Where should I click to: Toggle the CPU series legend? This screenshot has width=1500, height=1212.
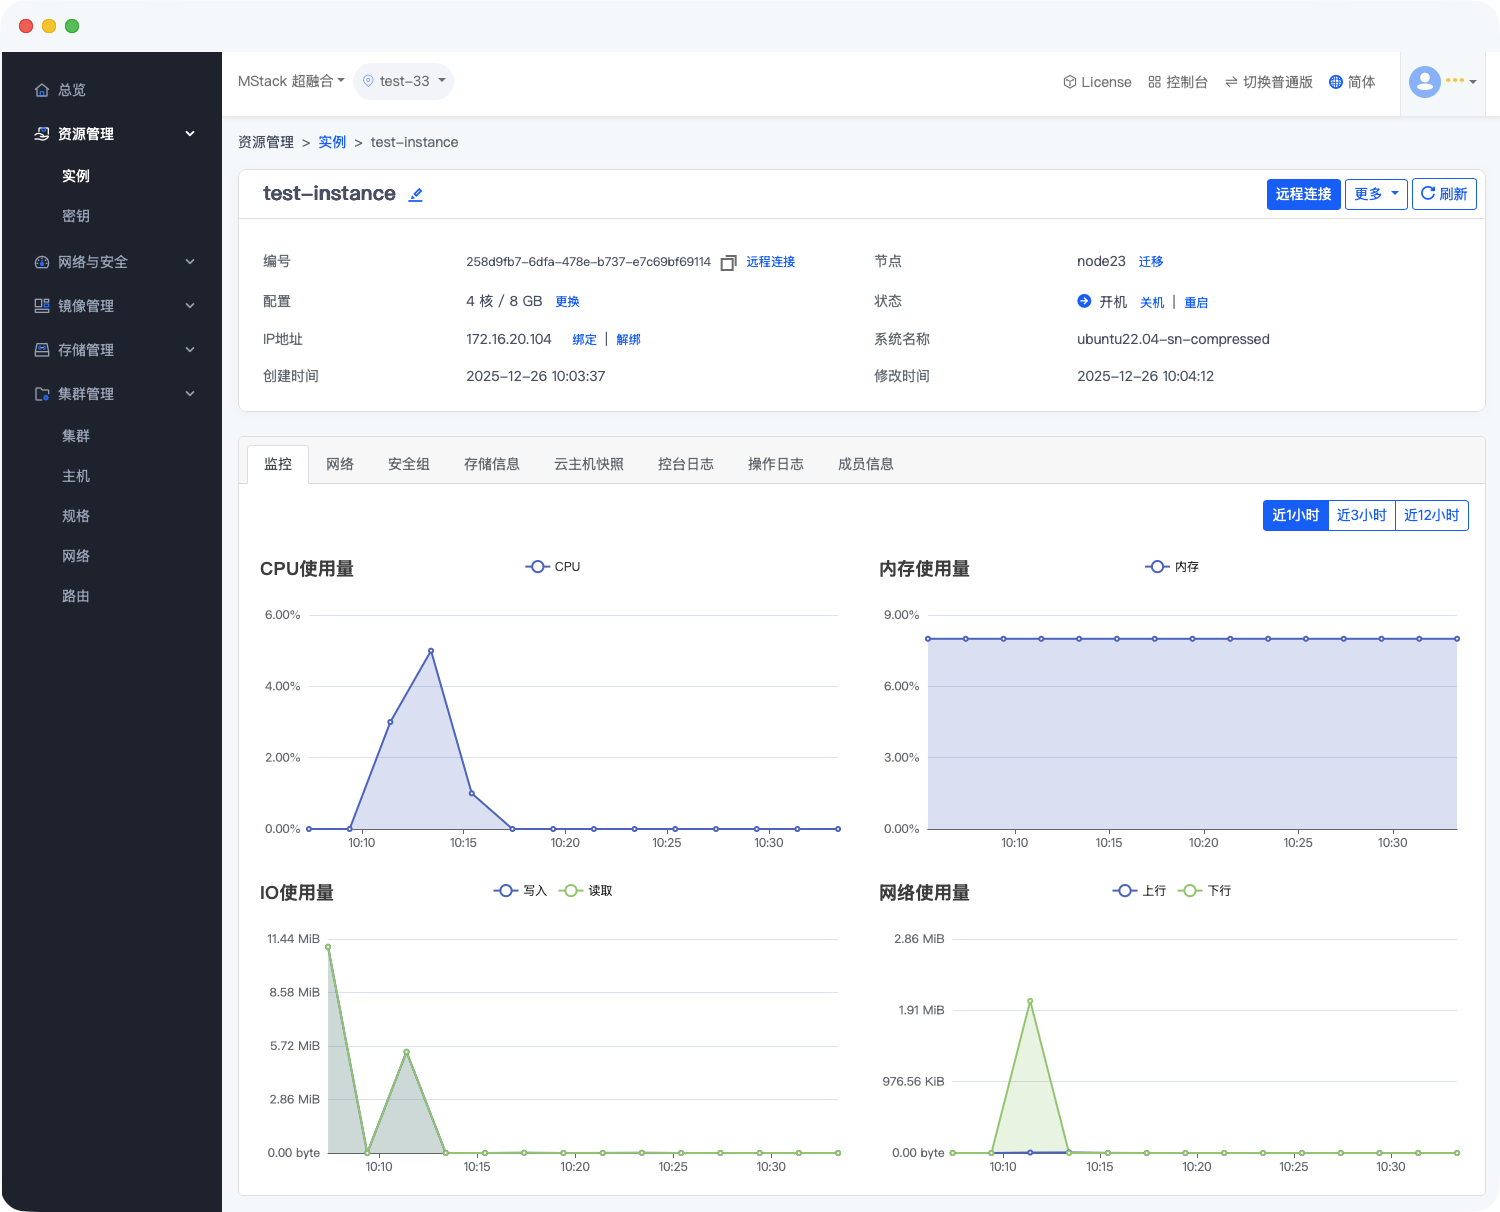click(x=553, y=567)
